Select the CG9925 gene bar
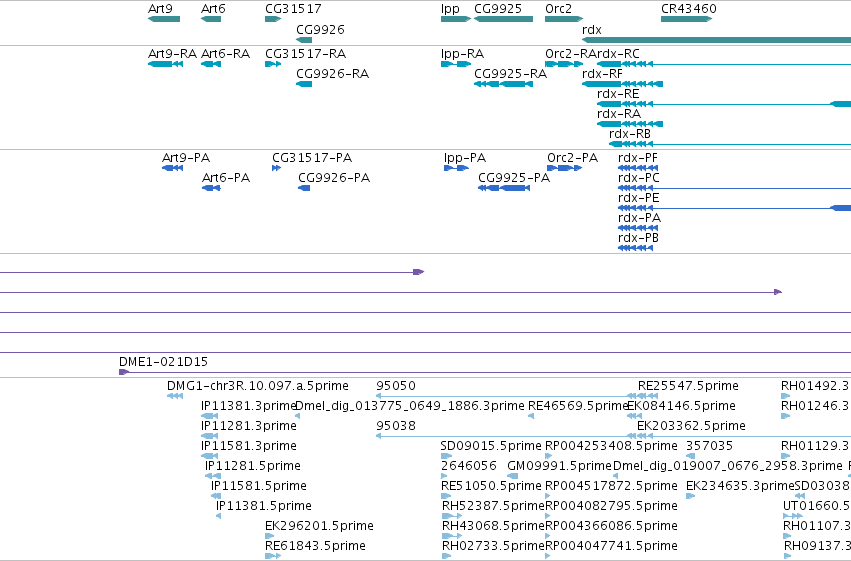The height and width of the screenshot is (561, 851). [503, 19]
